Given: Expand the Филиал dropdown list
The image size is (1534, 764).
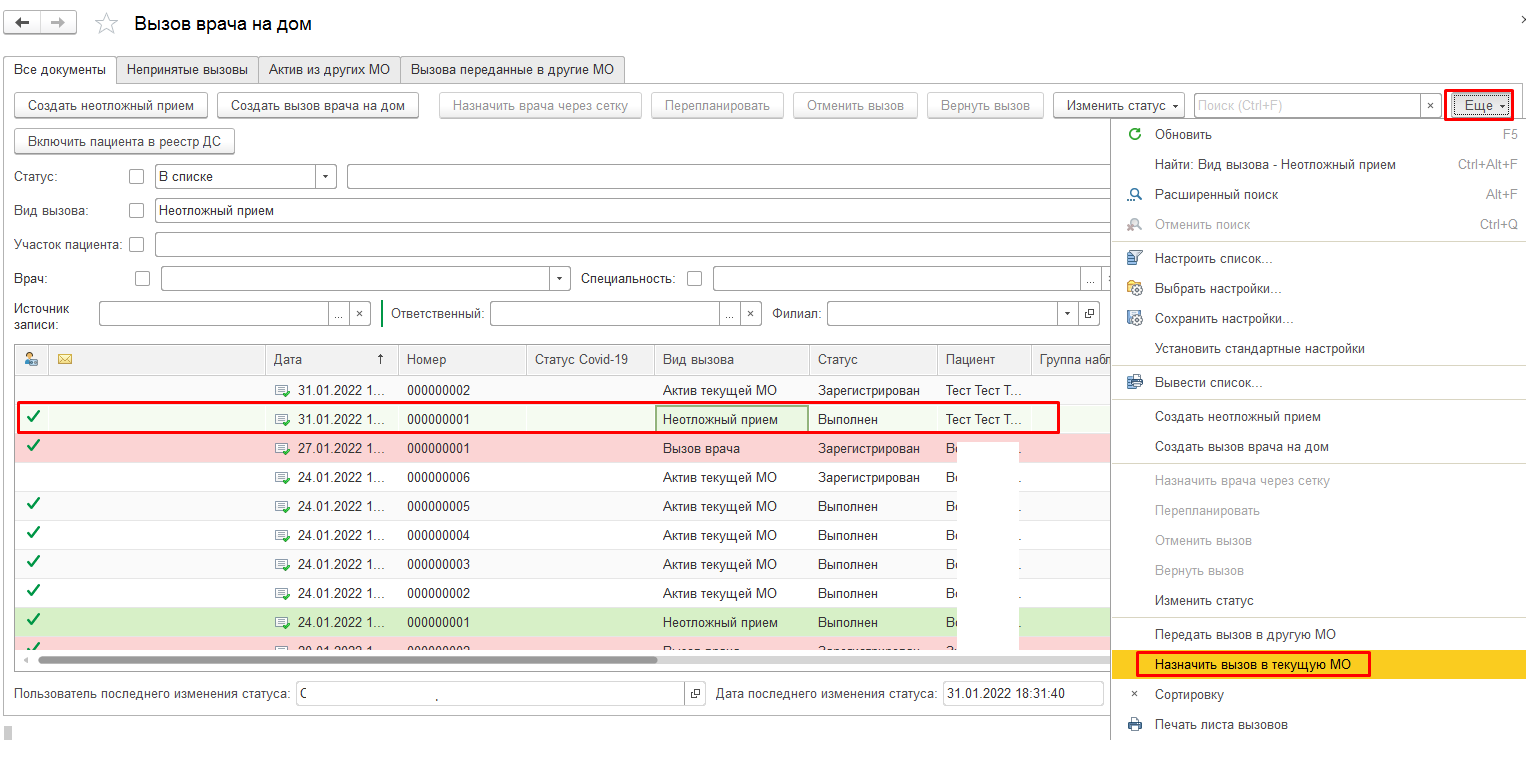Looking at the screenshot, I should click(x=1068, y=314).
